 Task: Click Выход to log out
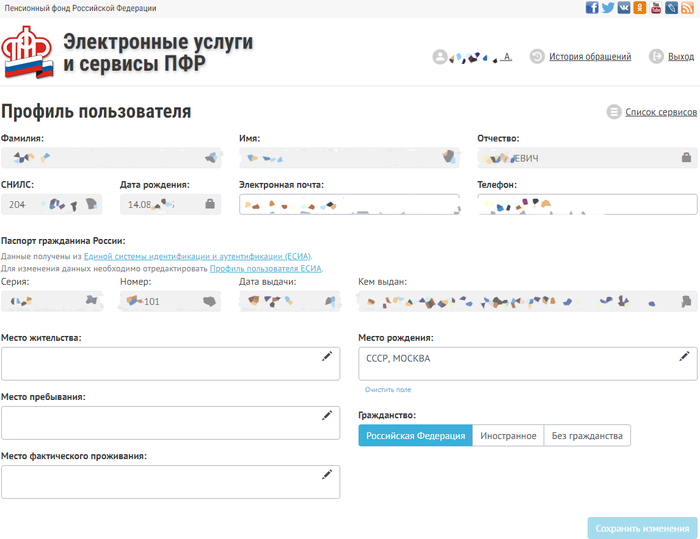point(680,57)
